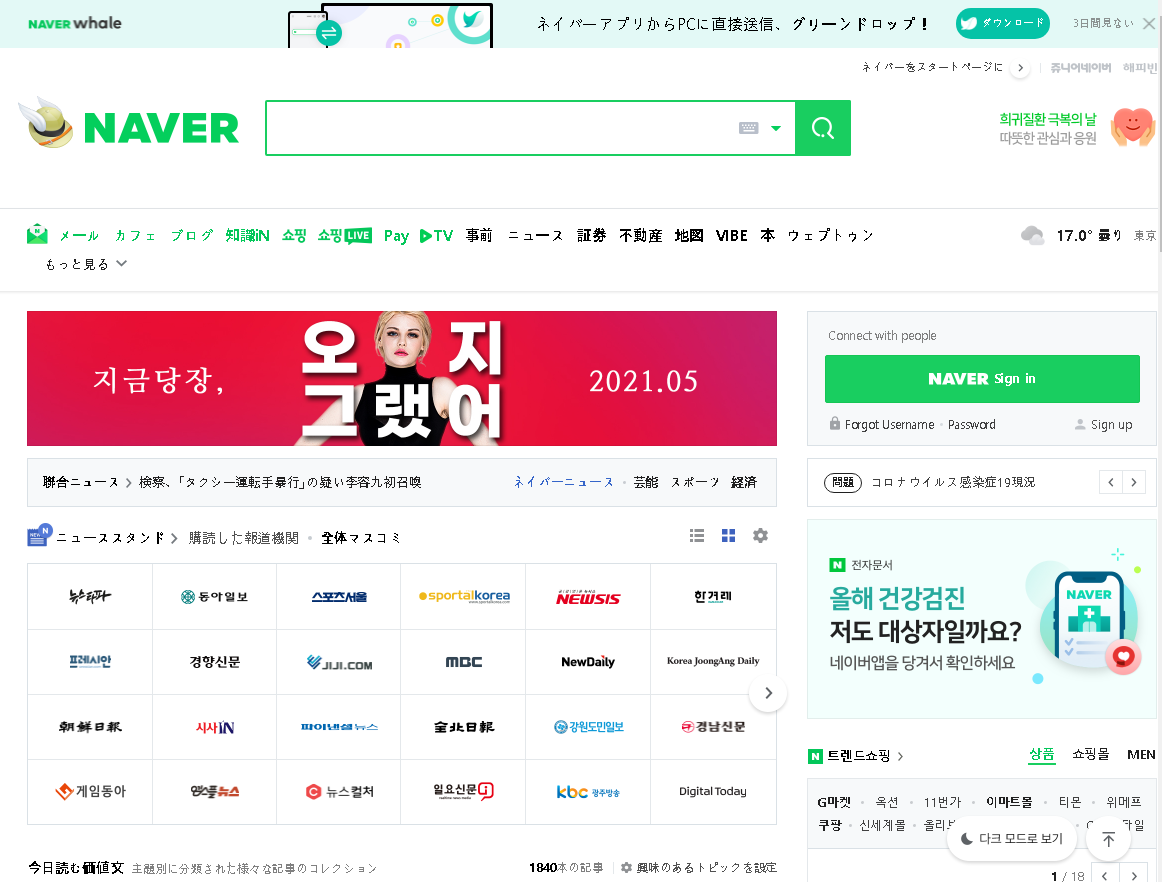The height and width of the screenshot is (882, 1162).
Task: Show next page of Newsstand publishers
Action: click(x=767, y=693)
